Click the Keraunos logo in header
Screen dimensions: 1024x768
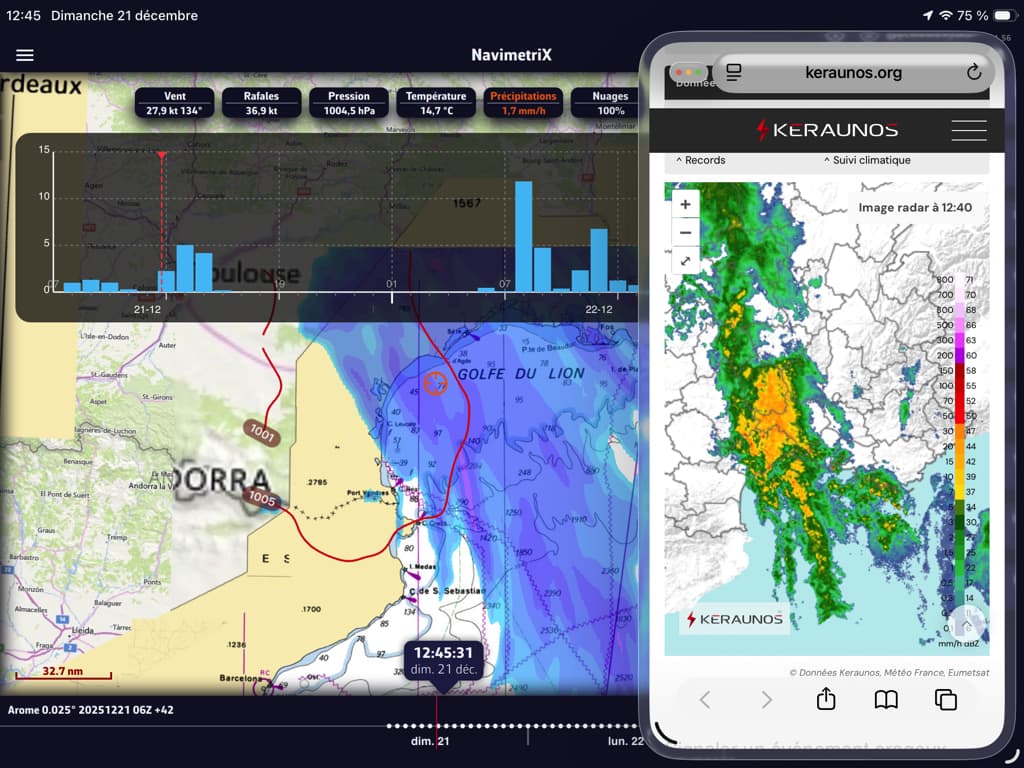coord(827,130)
